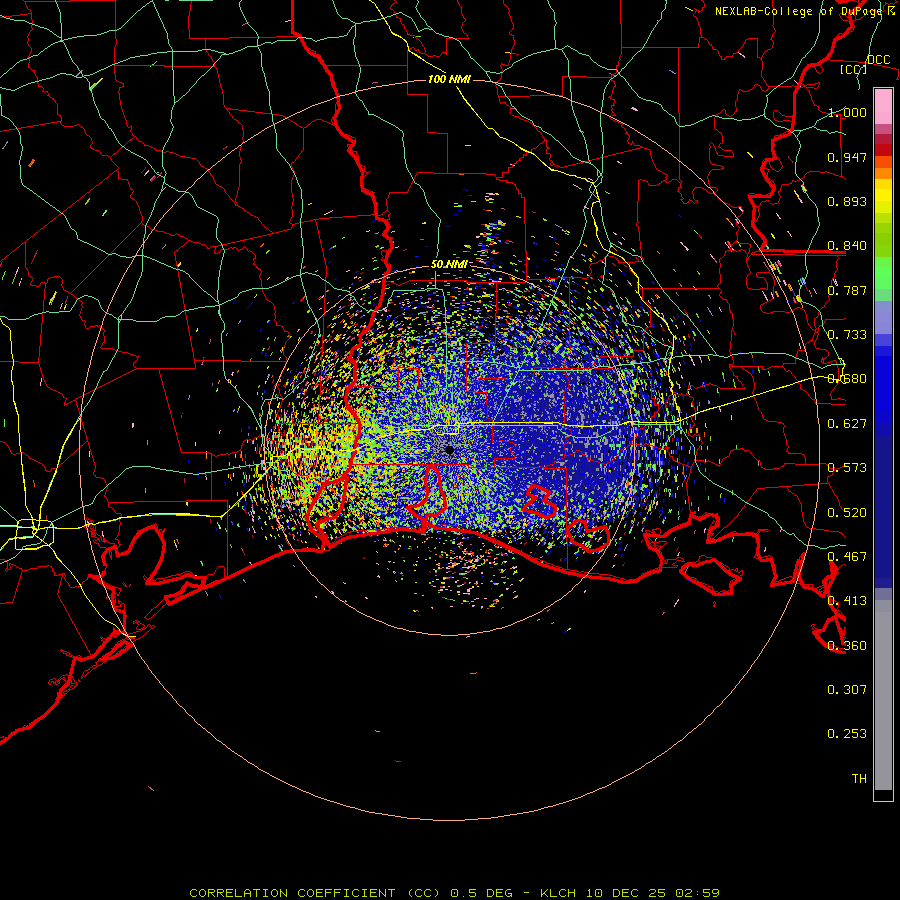The width and height of the screenshot is (900, 900).
Task: Click the 0.413 color scale value
Action: coord(847,601)
